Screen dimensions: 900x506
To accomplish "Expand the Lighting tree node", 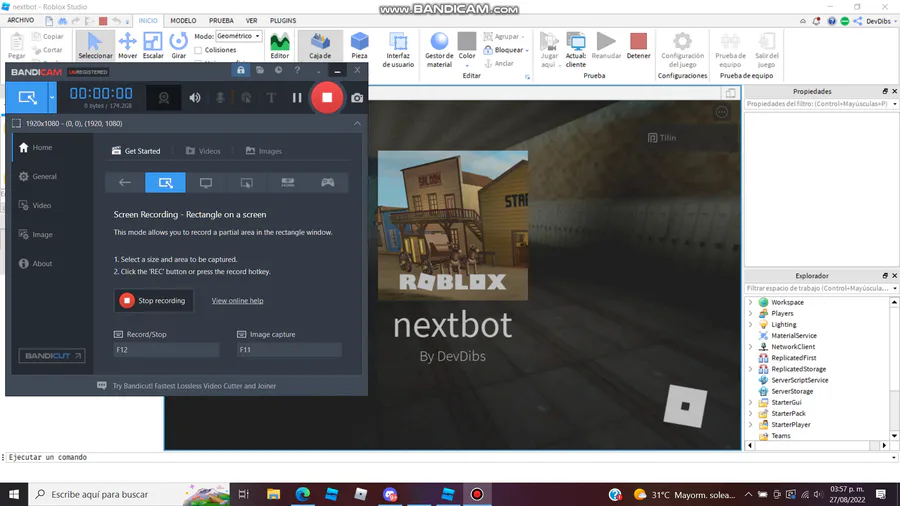I will pos(750,324).
